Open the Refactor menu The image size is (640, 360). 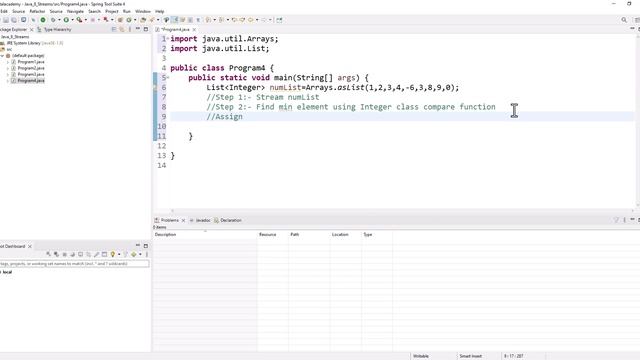point(37,11)
